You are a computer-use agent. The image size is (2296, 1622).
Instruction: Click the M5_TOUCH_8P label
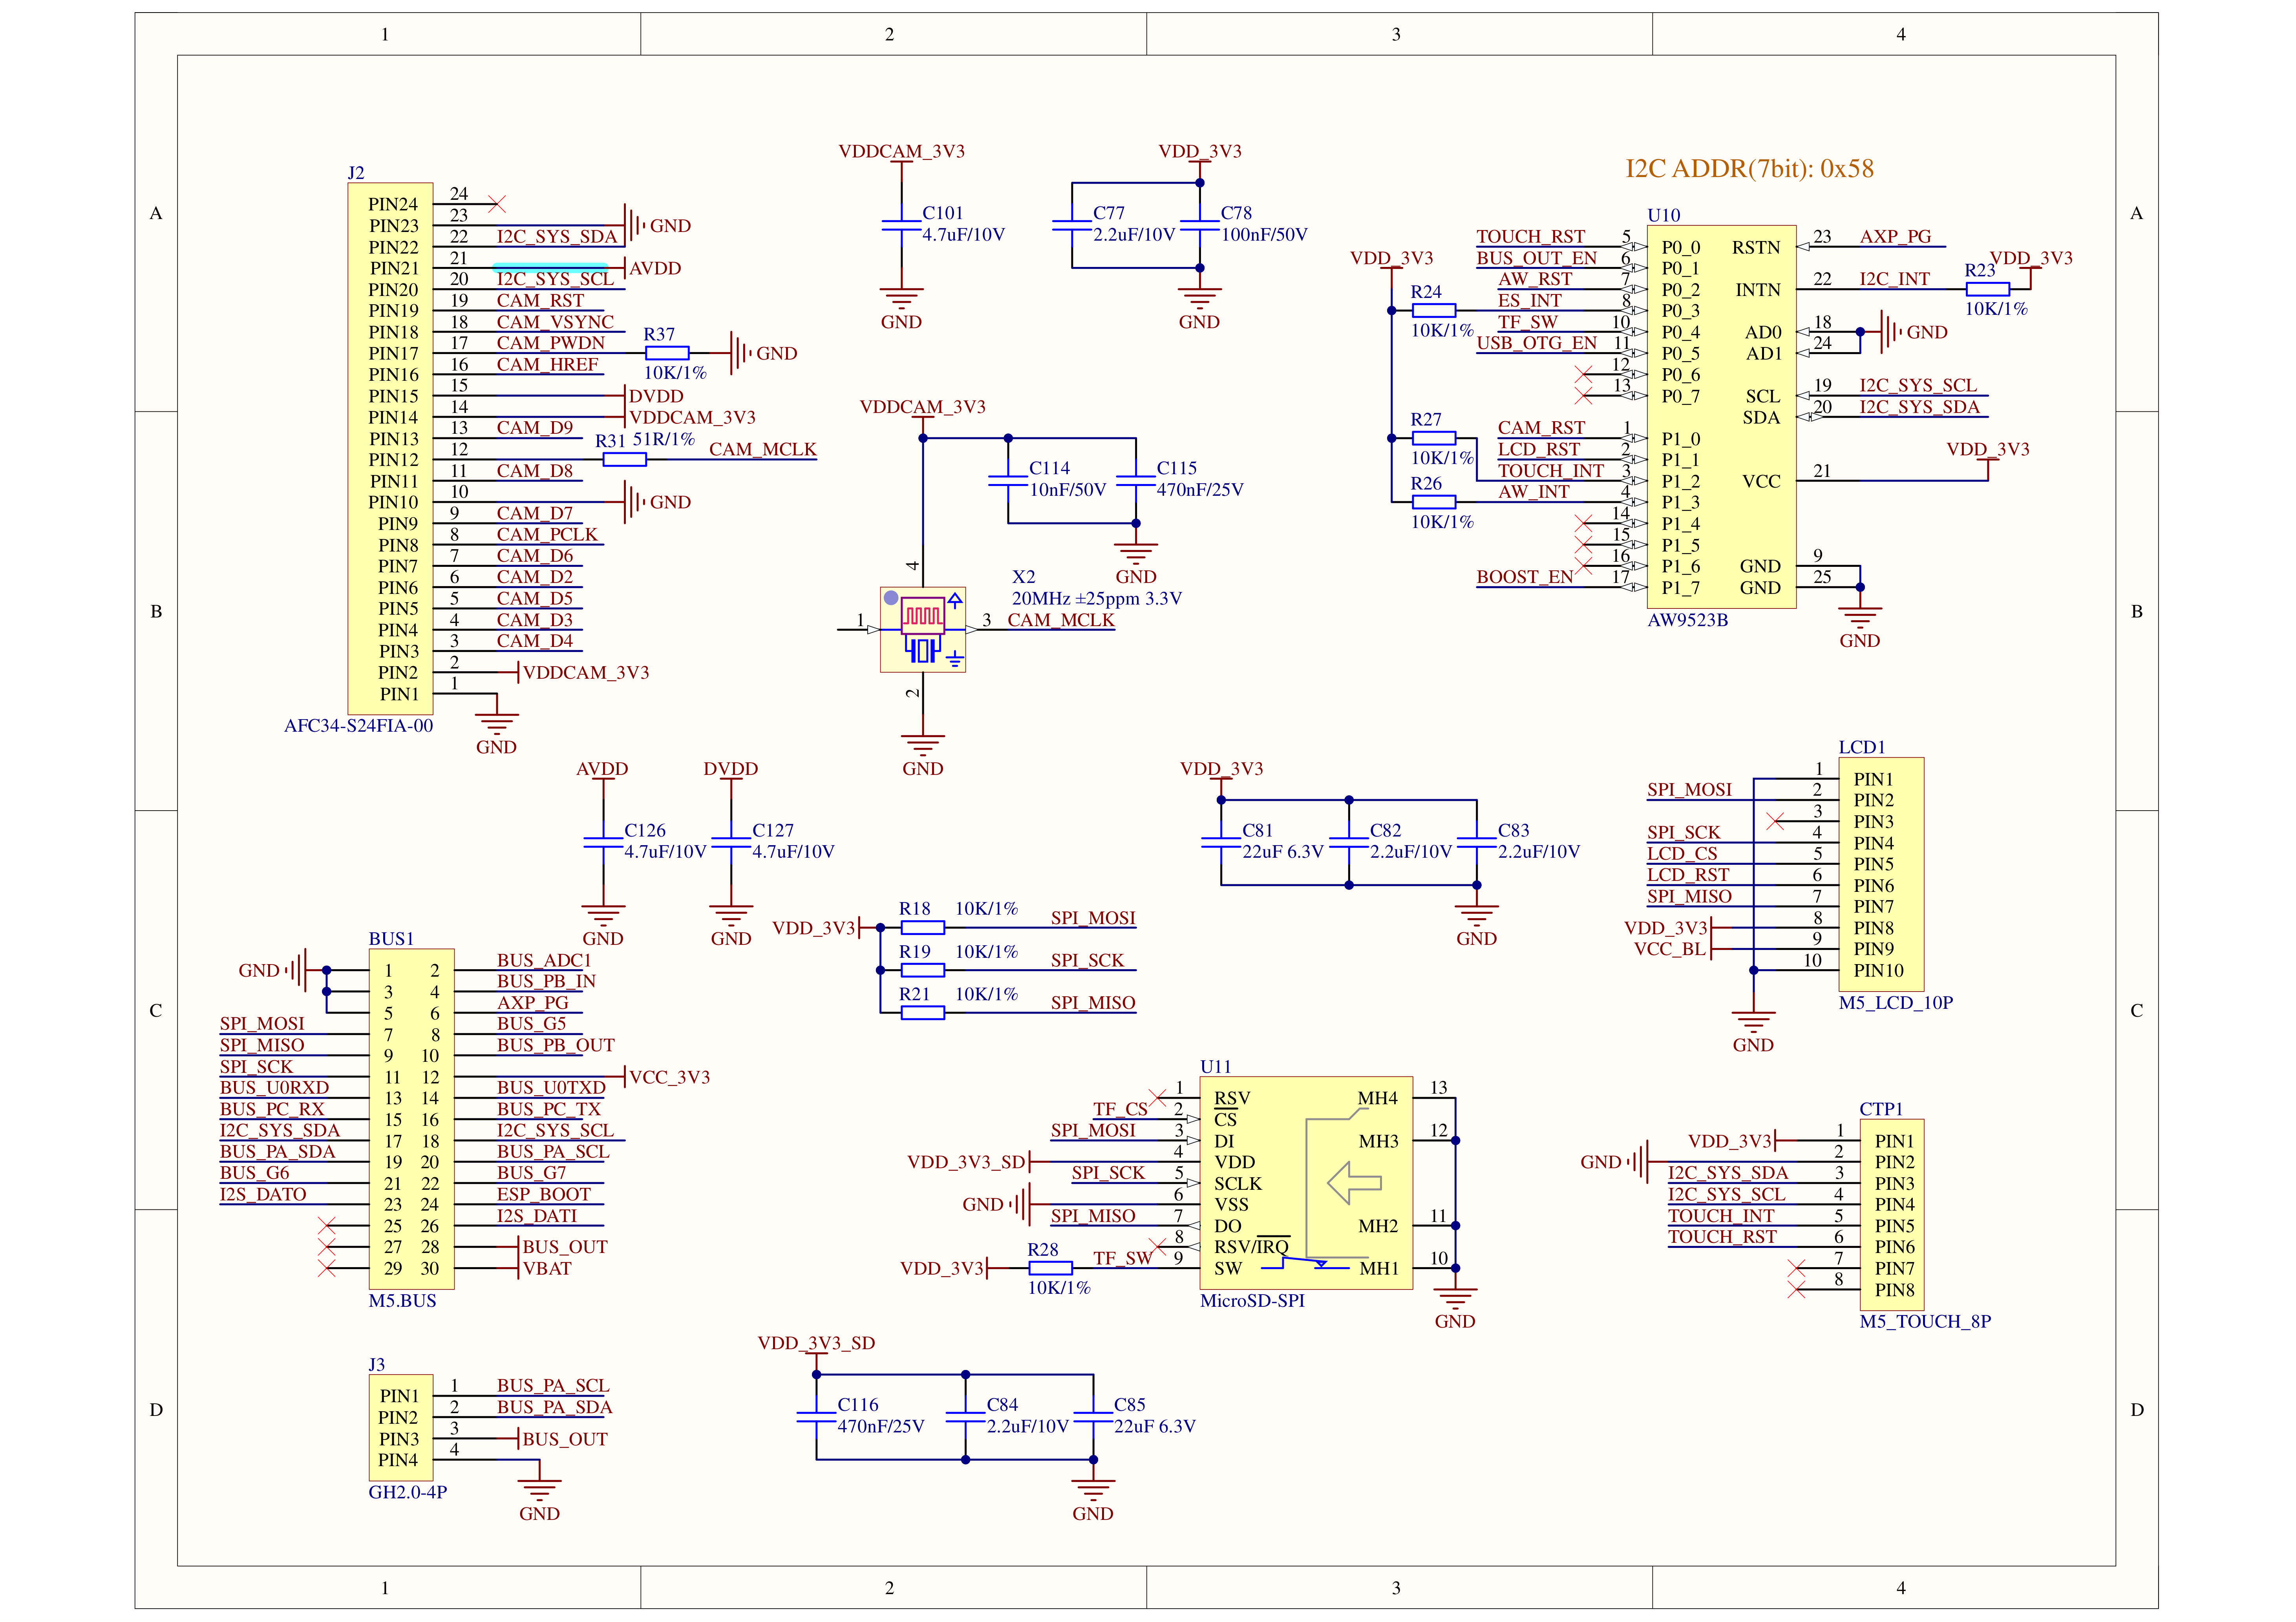[1925, 1322]
